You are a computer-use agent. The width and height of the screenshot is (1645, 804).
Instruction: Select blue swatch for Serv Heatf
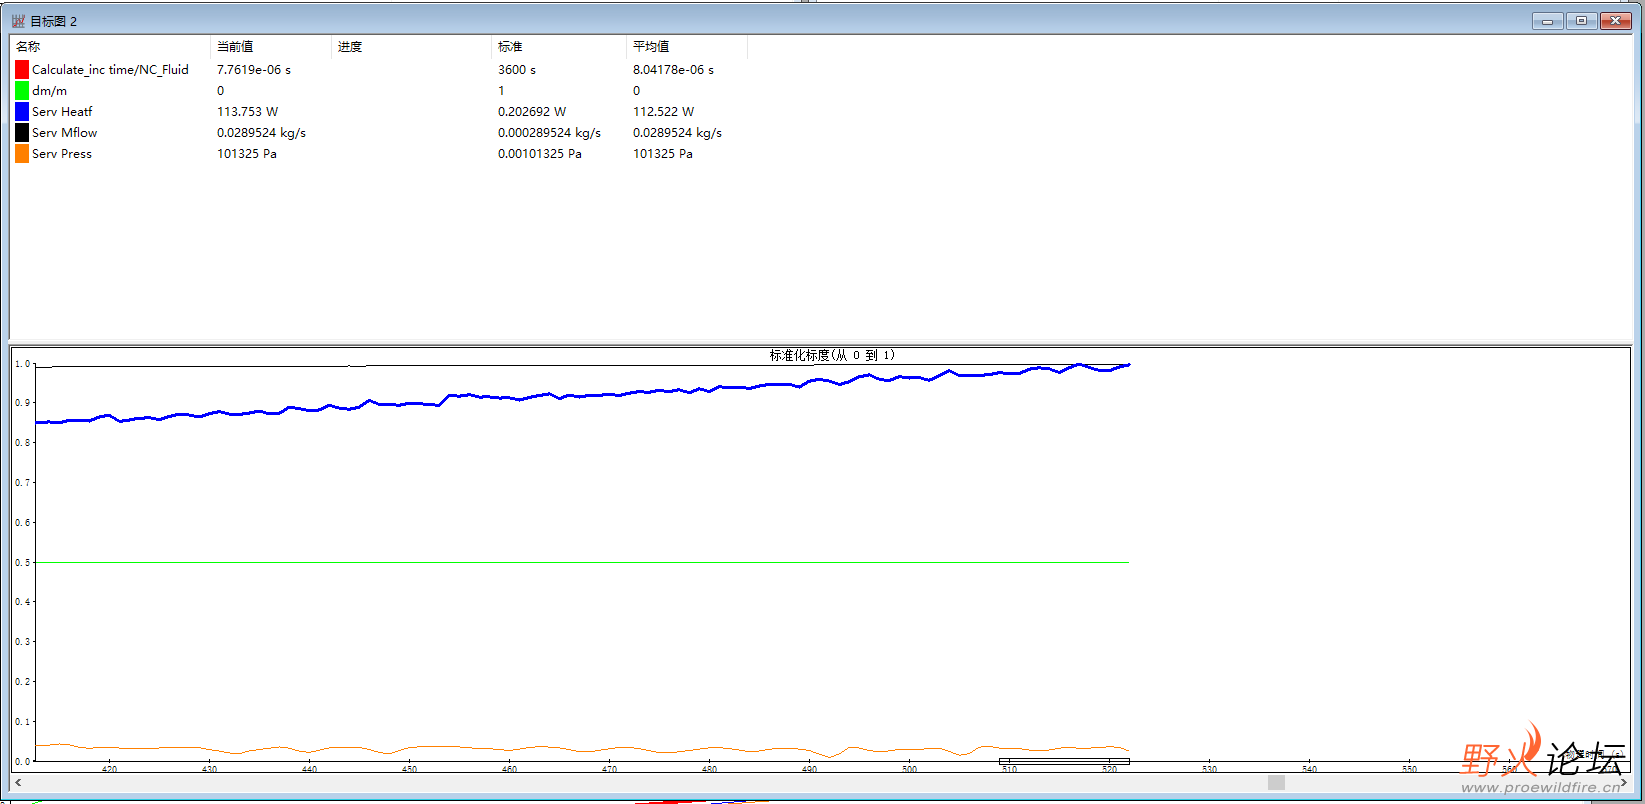coord(22,111)
